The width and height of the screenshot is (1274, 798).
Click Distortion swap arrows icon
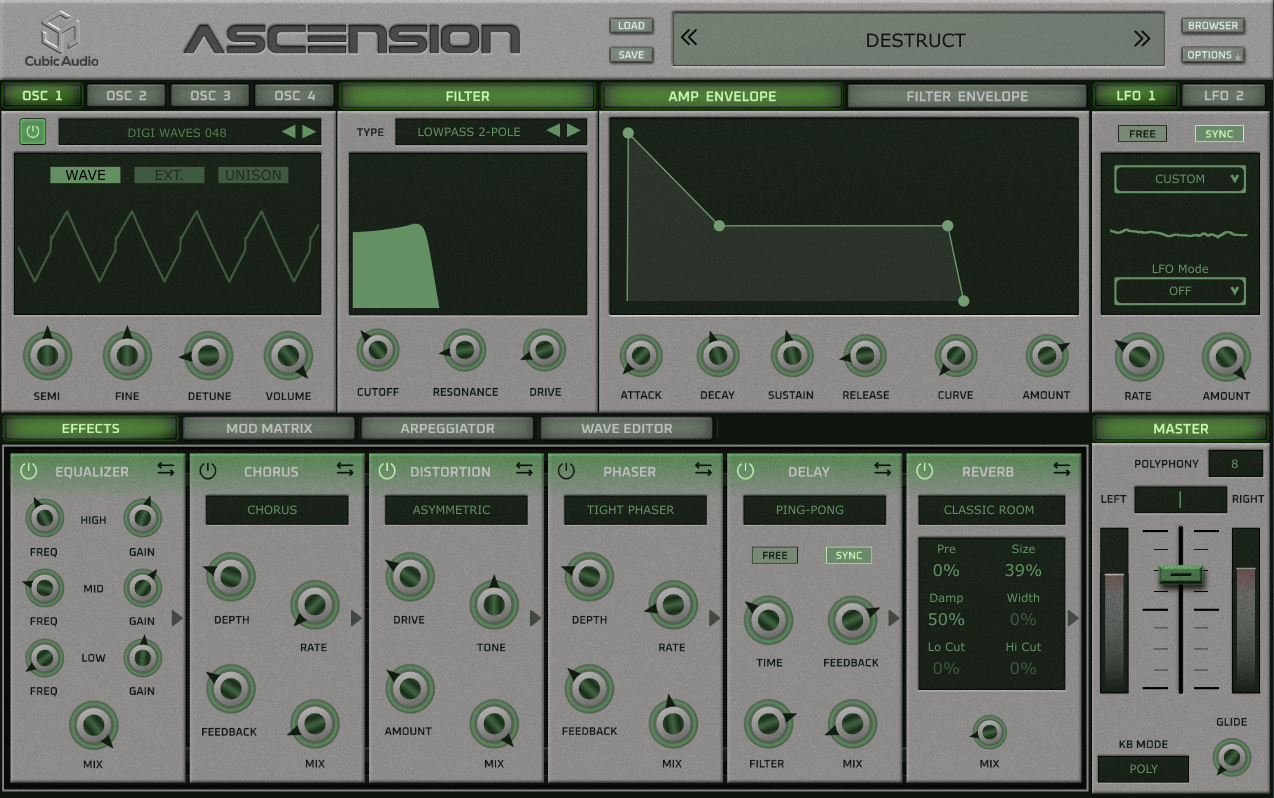point(524,469)
